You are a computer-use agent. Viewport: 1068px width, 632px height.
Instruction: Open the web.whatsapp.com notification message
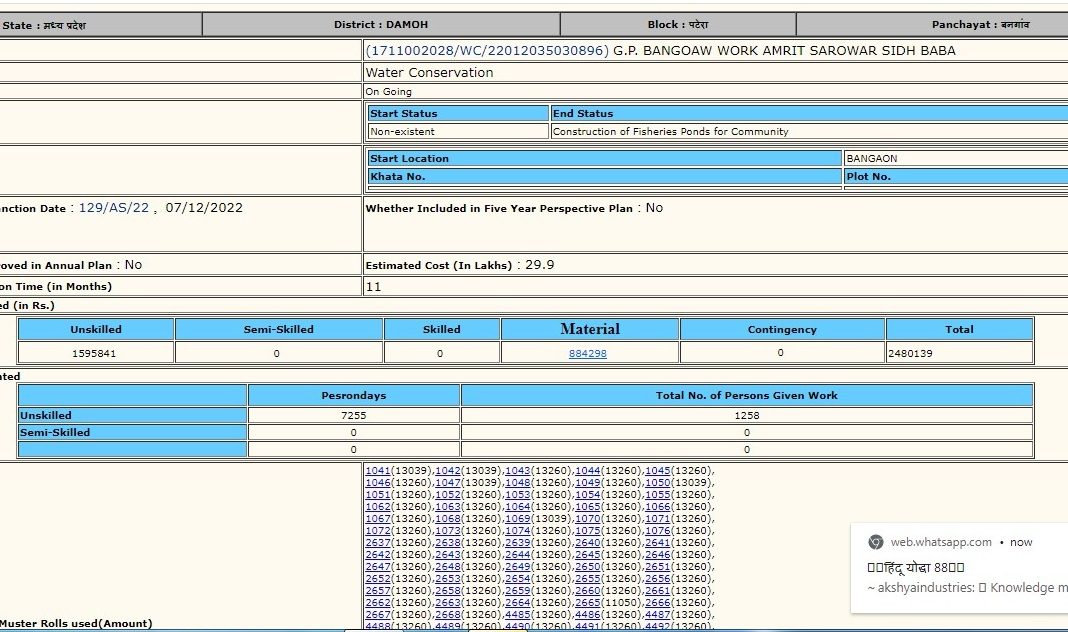point(960,567)
